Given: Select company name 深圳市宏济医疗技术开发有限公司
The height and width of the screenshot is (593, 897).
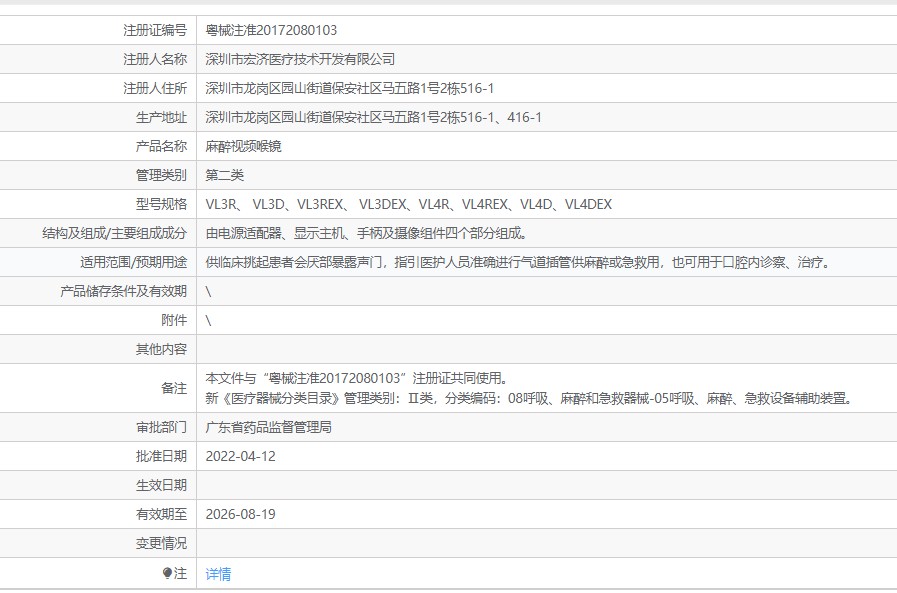Looking at the screenshot, I should click(x=300, y=59).
